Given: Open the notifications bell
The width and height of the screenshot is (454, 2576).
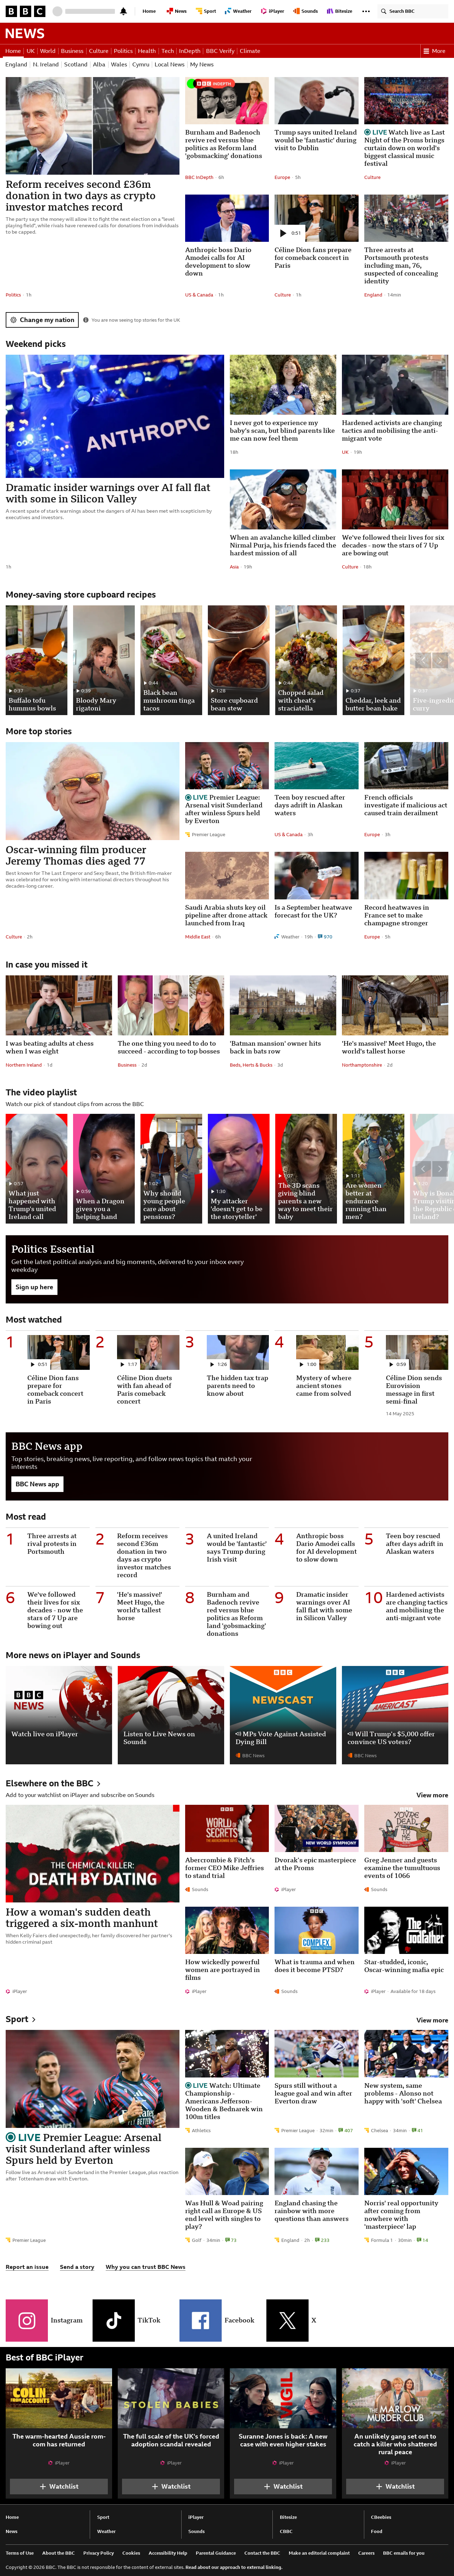Looking at the screenshot, I should click(123, 11).
